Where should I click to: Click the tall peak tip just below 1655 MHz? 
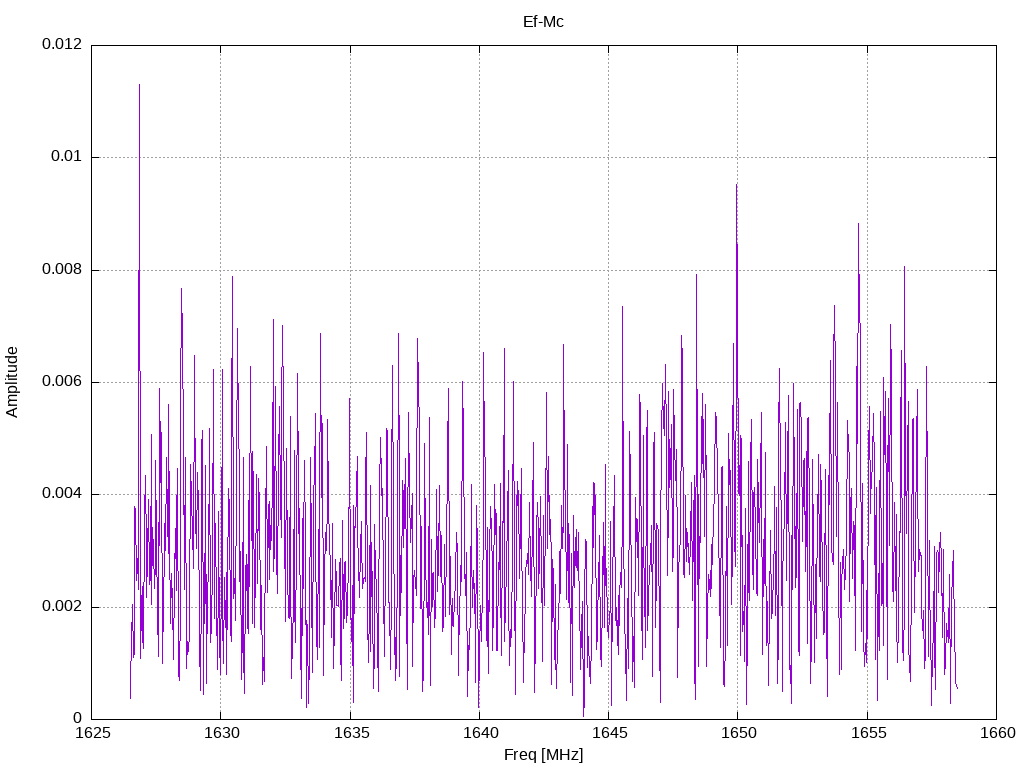pyautogui.click(x=858, y=224)
